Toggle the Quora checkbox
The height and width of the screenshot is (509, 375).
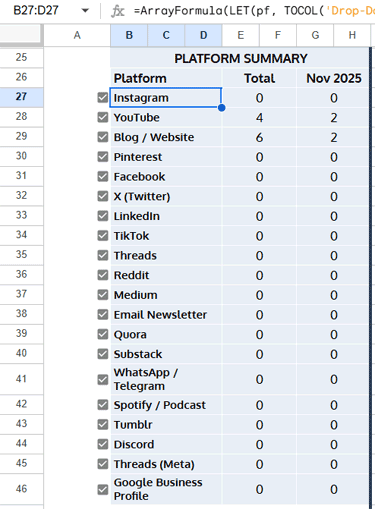pos(103,334)
